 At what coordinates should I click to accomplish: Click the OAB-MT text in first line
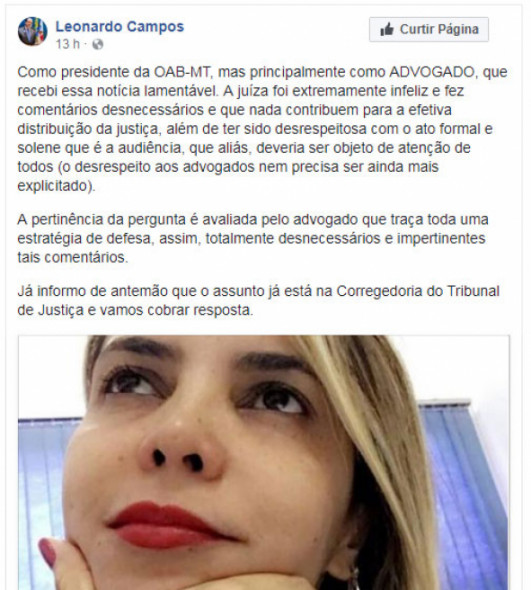coord(182,72)
